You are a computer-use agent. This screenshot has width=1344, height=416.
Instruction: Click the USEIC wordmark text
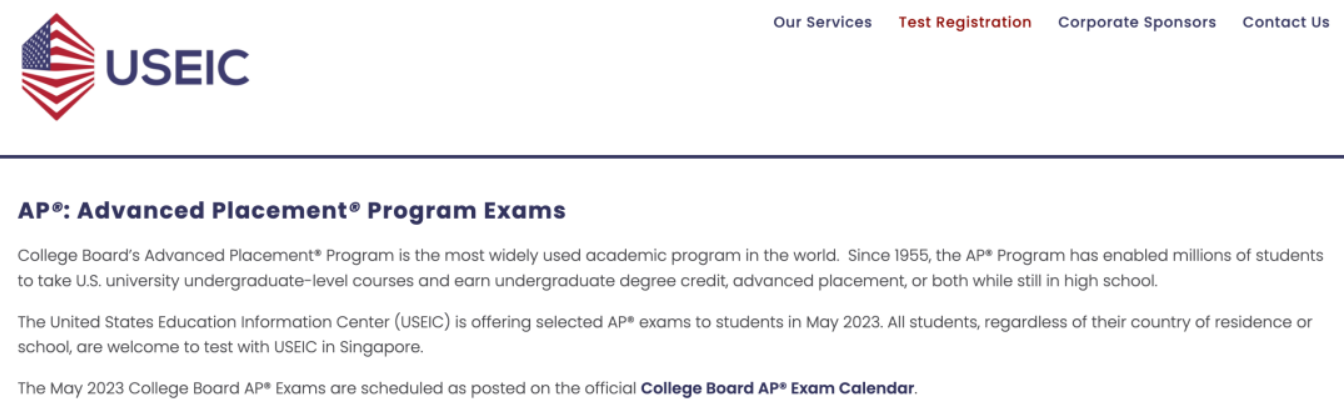click(177, 68)
